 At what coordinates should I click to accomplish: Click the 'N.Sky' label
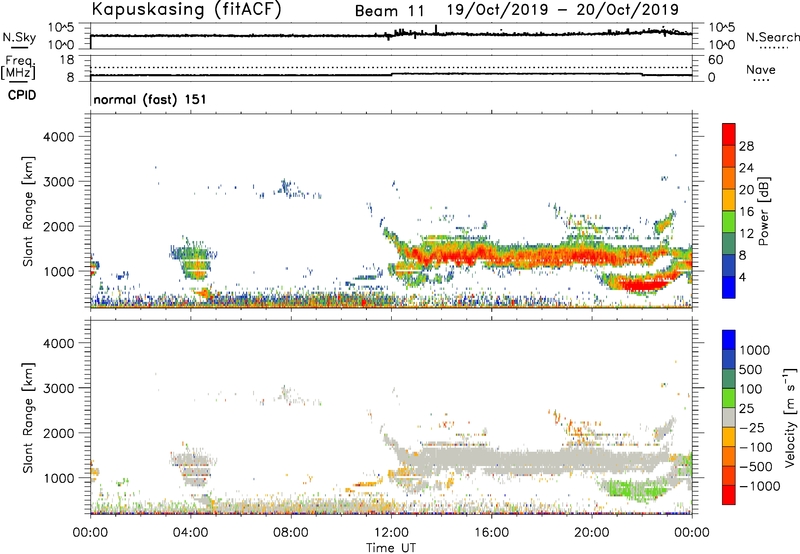tap(19, 37)
